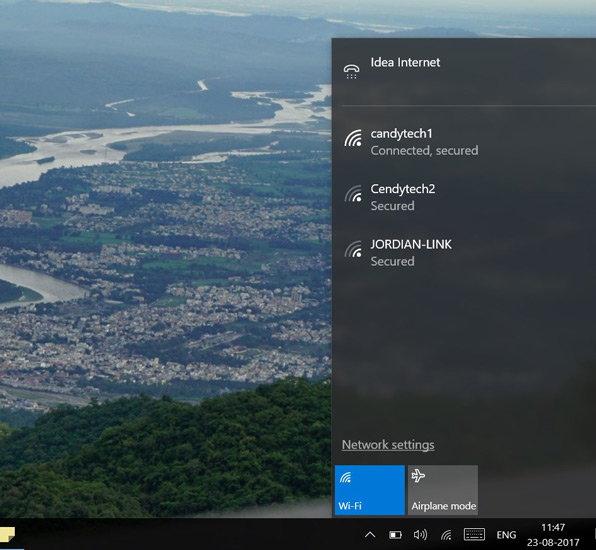
Task: Switch the ENG input language indicator
Action: (x=506, y=535)
